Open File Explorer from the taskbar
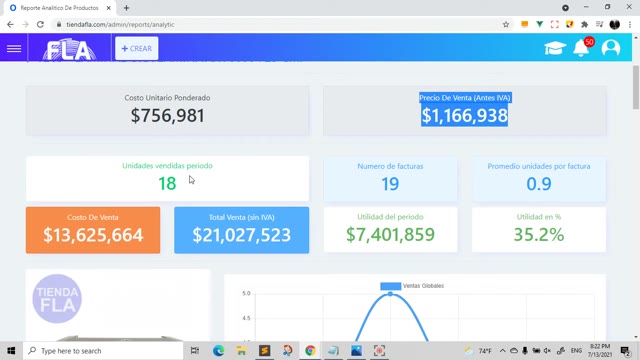 pyautogui.click(x=241, y=351)
